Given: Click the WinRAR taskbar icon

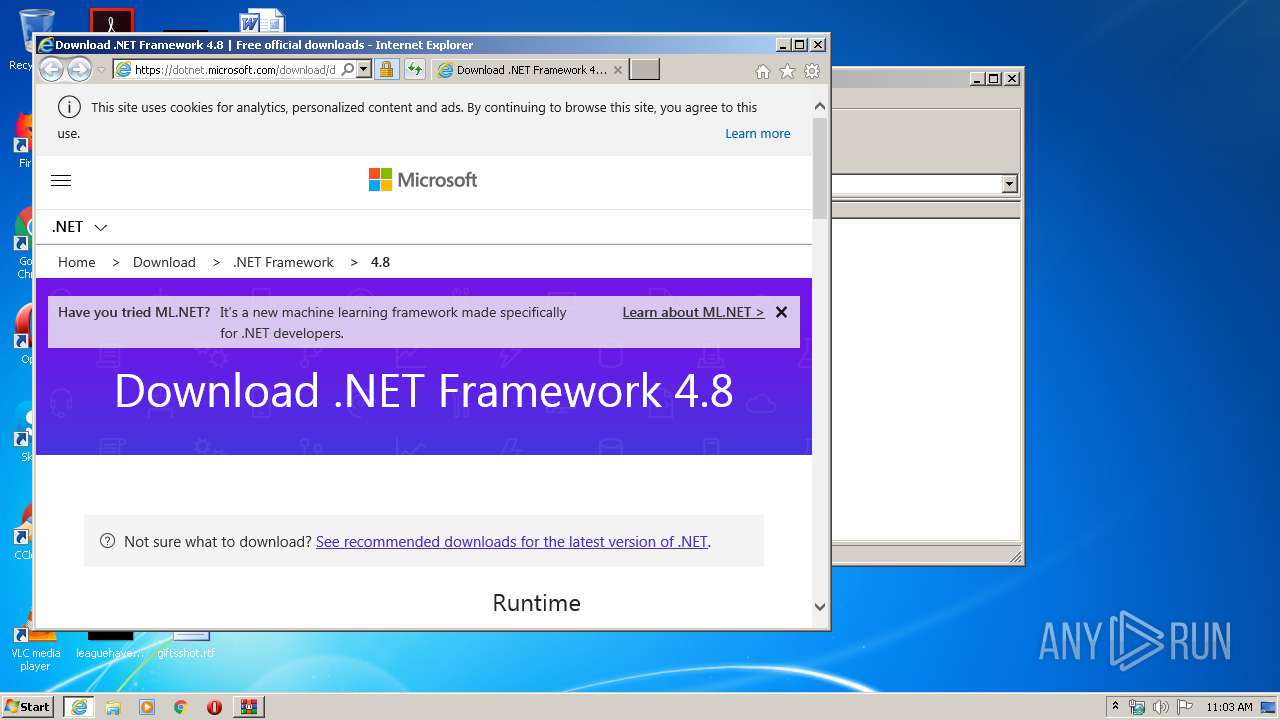Looking at the screenshot, I should [248, 707].
